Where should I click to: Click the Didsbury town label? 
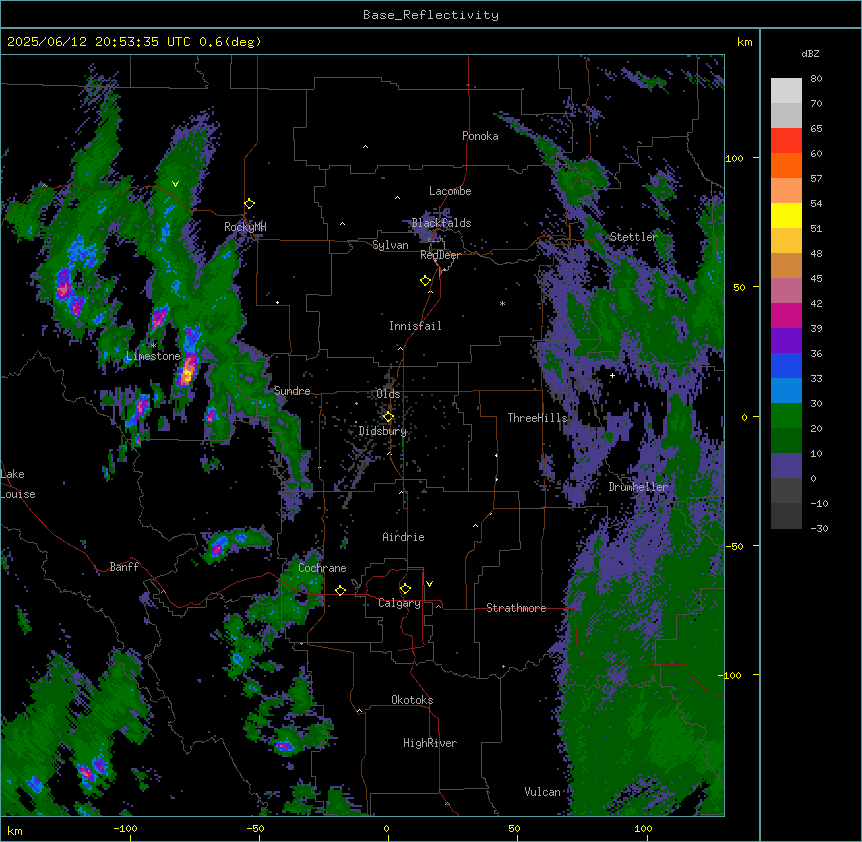pyautogui.click(x=383, y=431)
